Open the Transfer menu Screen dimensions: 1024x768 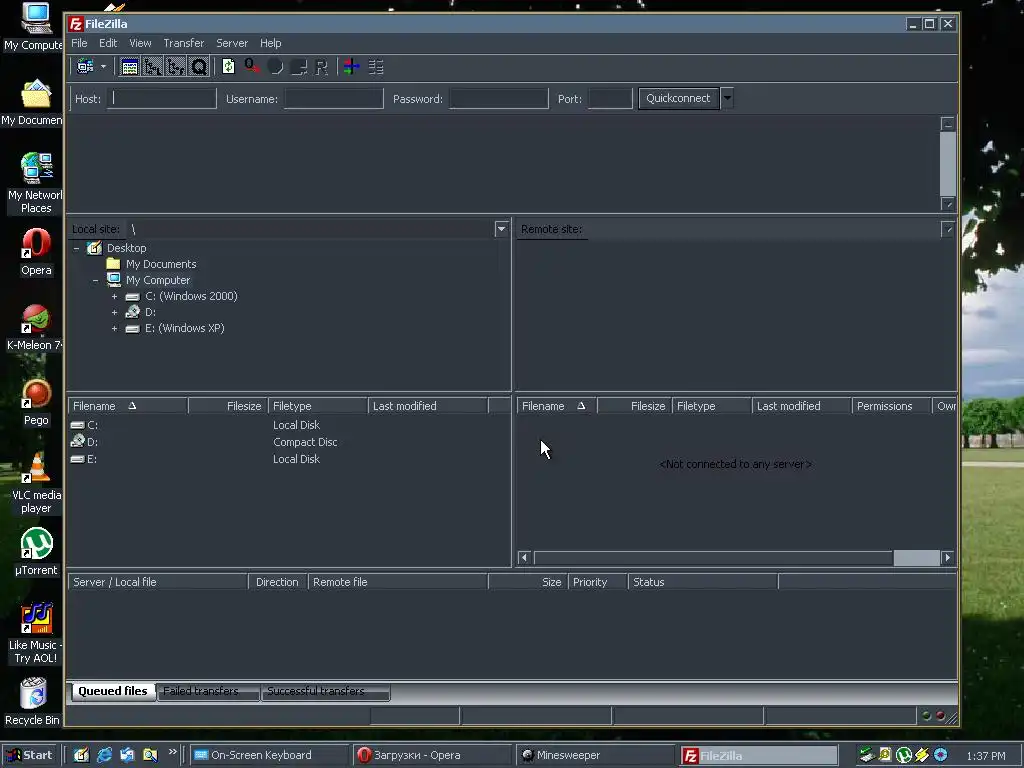click(184, 43)
